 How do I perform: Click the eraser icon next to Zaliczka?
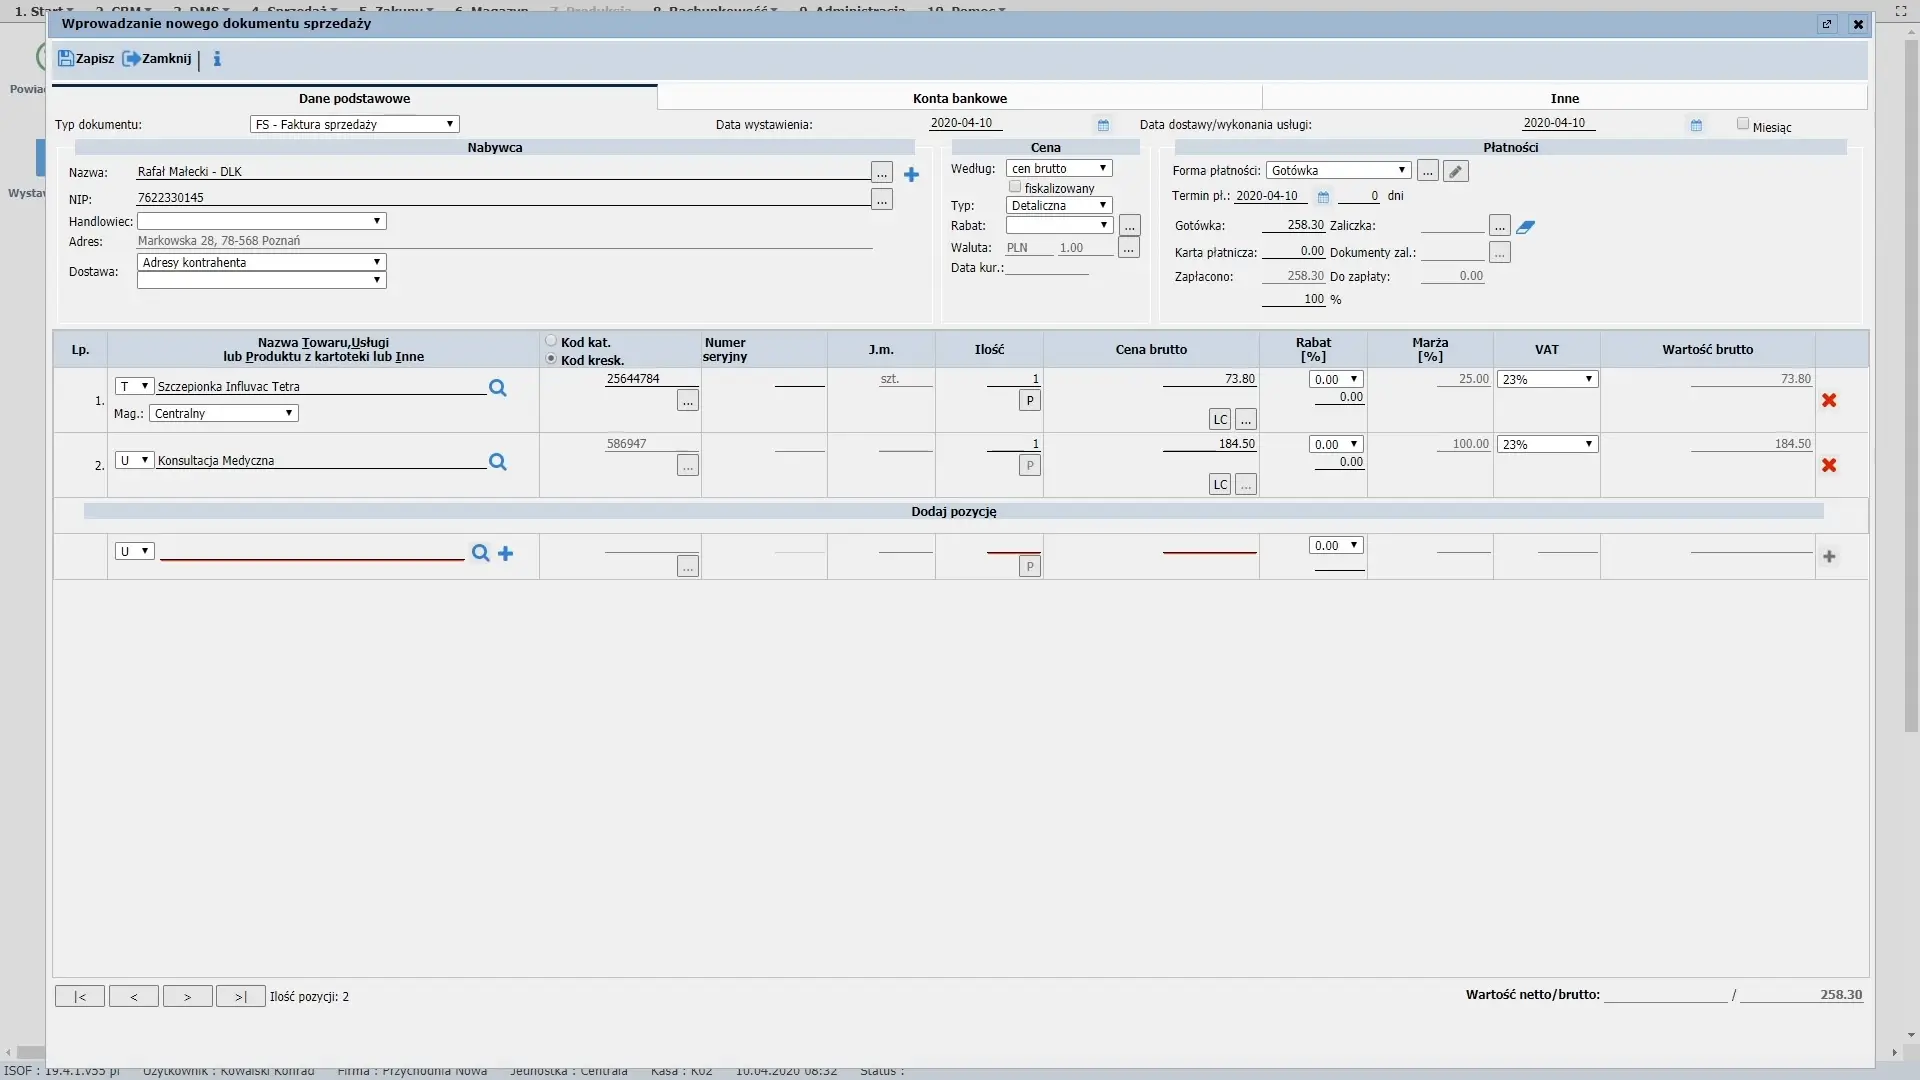pyautogui.click(x=1525, y=227)
